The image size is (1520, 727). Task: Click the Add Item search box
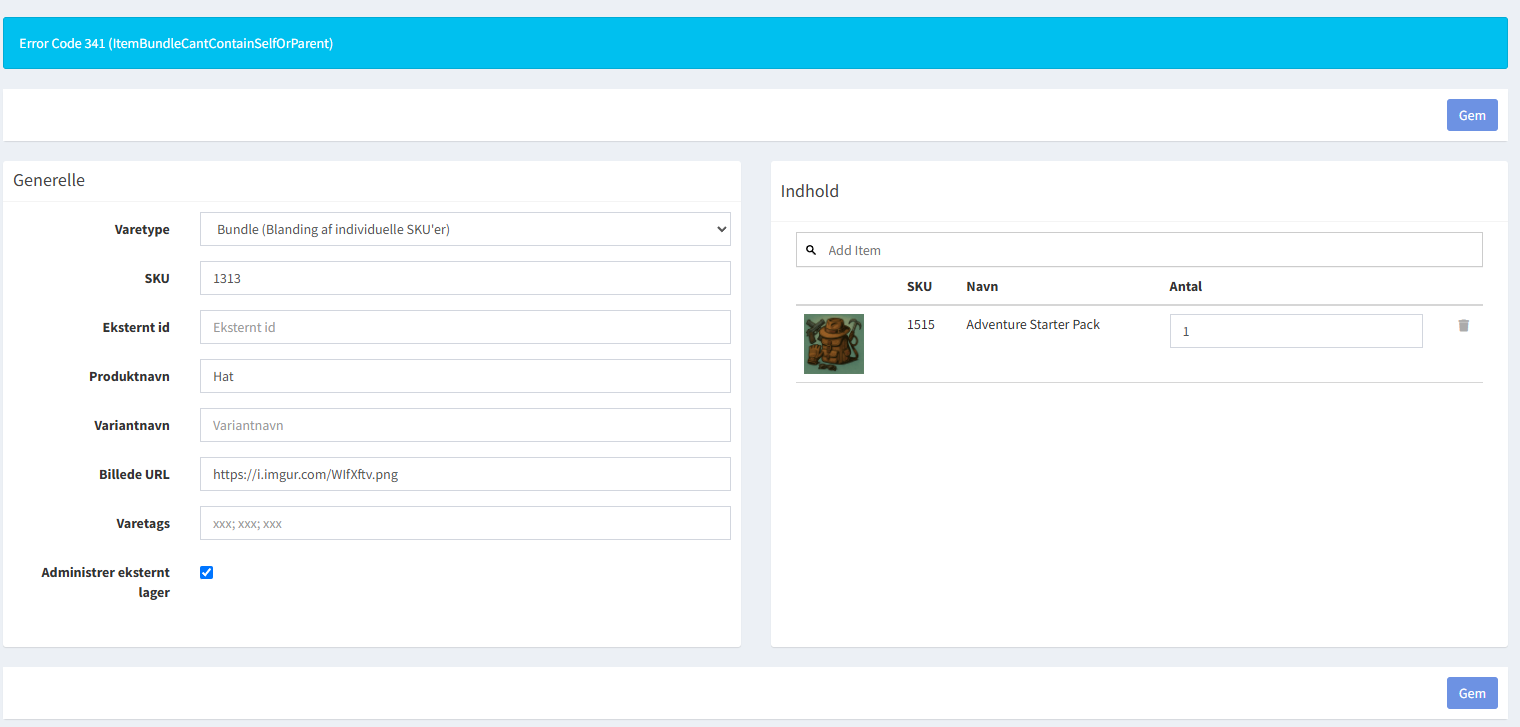[x=1139, y=250]
